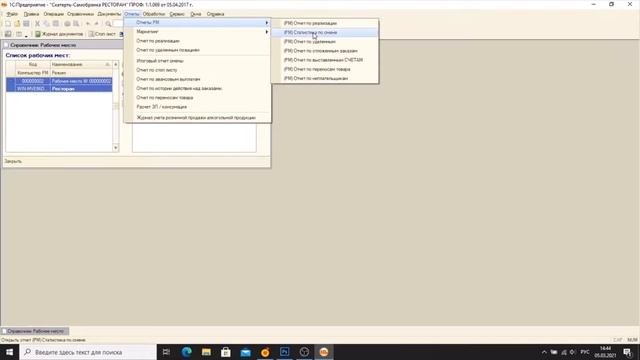Select (РМ) Отчет по выставленным СЧЕТАМ

pos(325,60)
